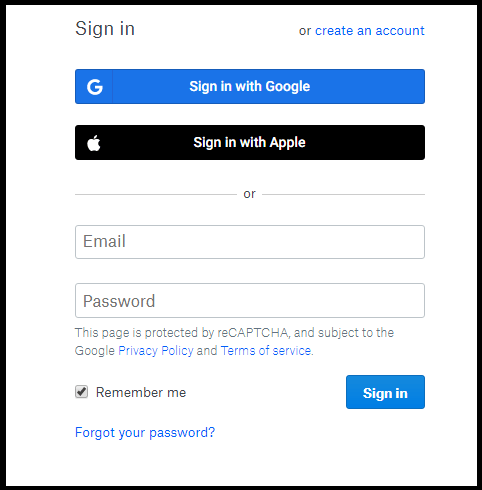The height and width of the screenshot is (490, 482).
Task: Uncheck the Remember me checkbox
Action: pyautogui.click(x=81, y=392)
